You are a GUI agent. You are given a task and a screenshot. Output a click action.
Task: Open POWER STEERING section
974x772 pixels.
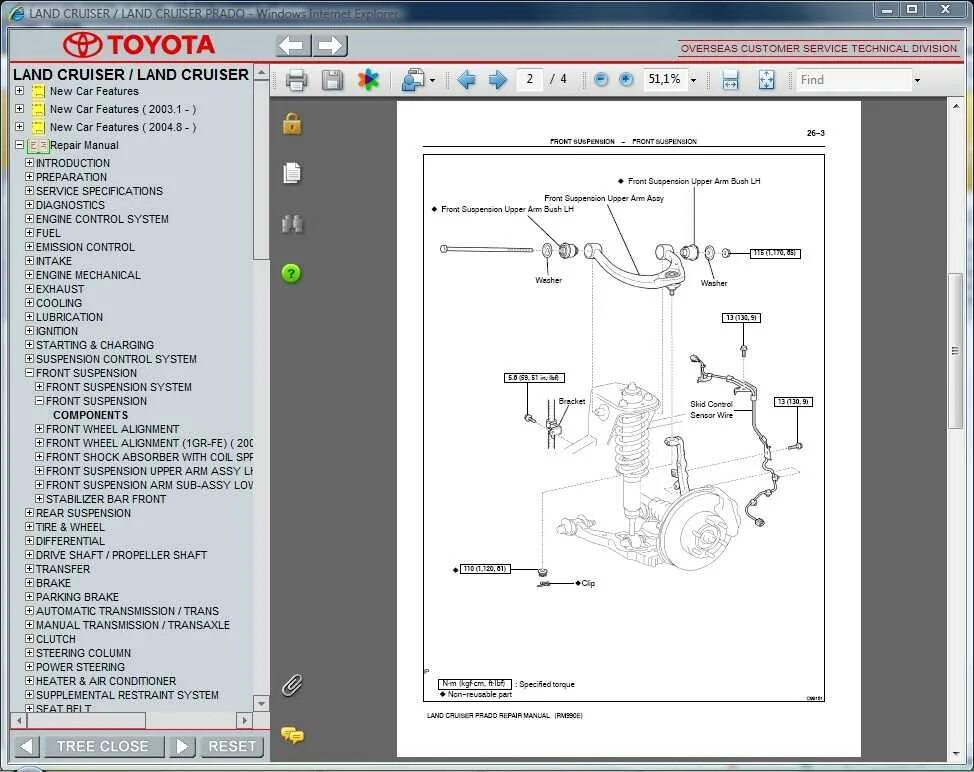pyautogui.click(x=80, y=667)
